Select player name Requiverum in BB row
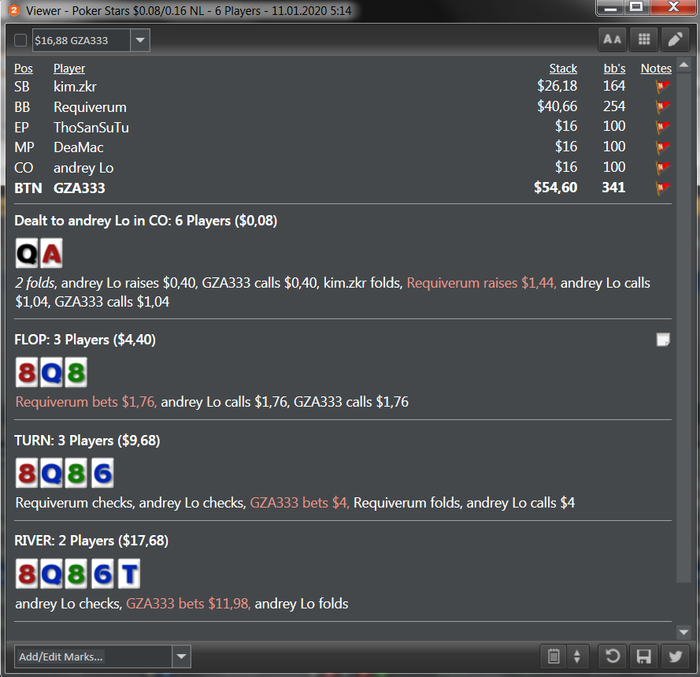This screenshot has height=677, width=700. (90, 107)
